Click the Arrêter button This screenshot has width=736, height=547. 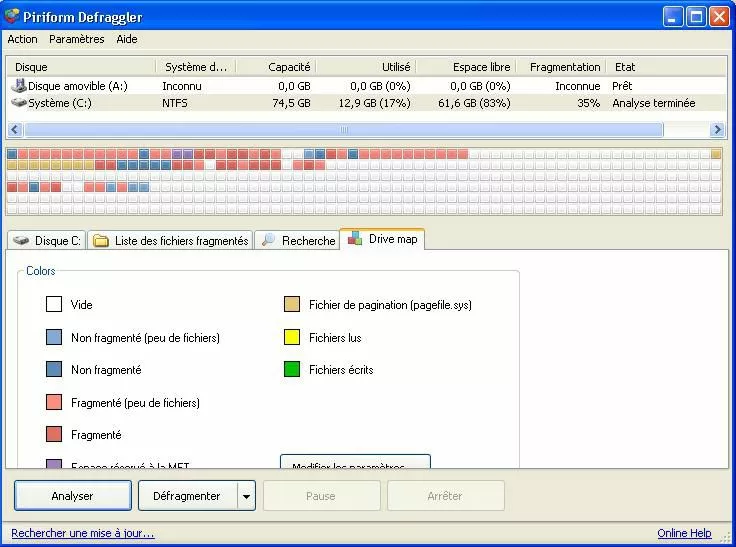pos(445,495)
